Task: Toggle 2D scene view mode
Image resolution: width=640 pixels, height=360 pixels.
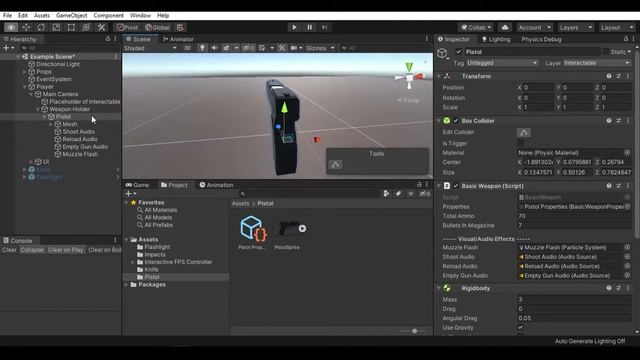Action: tap(187, 48)
